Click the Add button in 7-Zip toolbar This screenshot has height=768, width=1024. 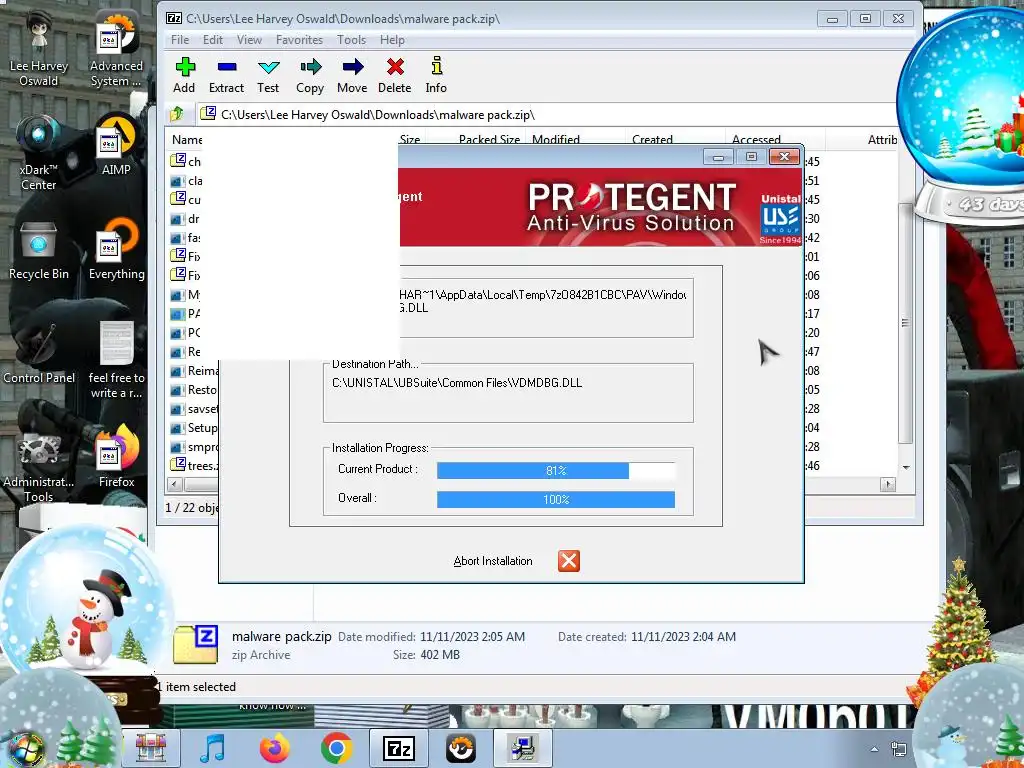(184, 76)
